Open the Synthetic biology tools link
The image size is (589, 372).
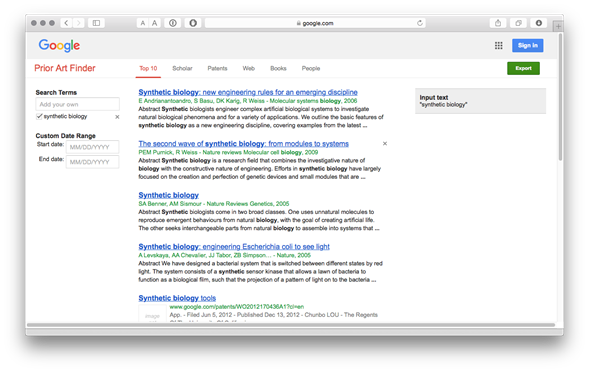click(x=177, y=298)
